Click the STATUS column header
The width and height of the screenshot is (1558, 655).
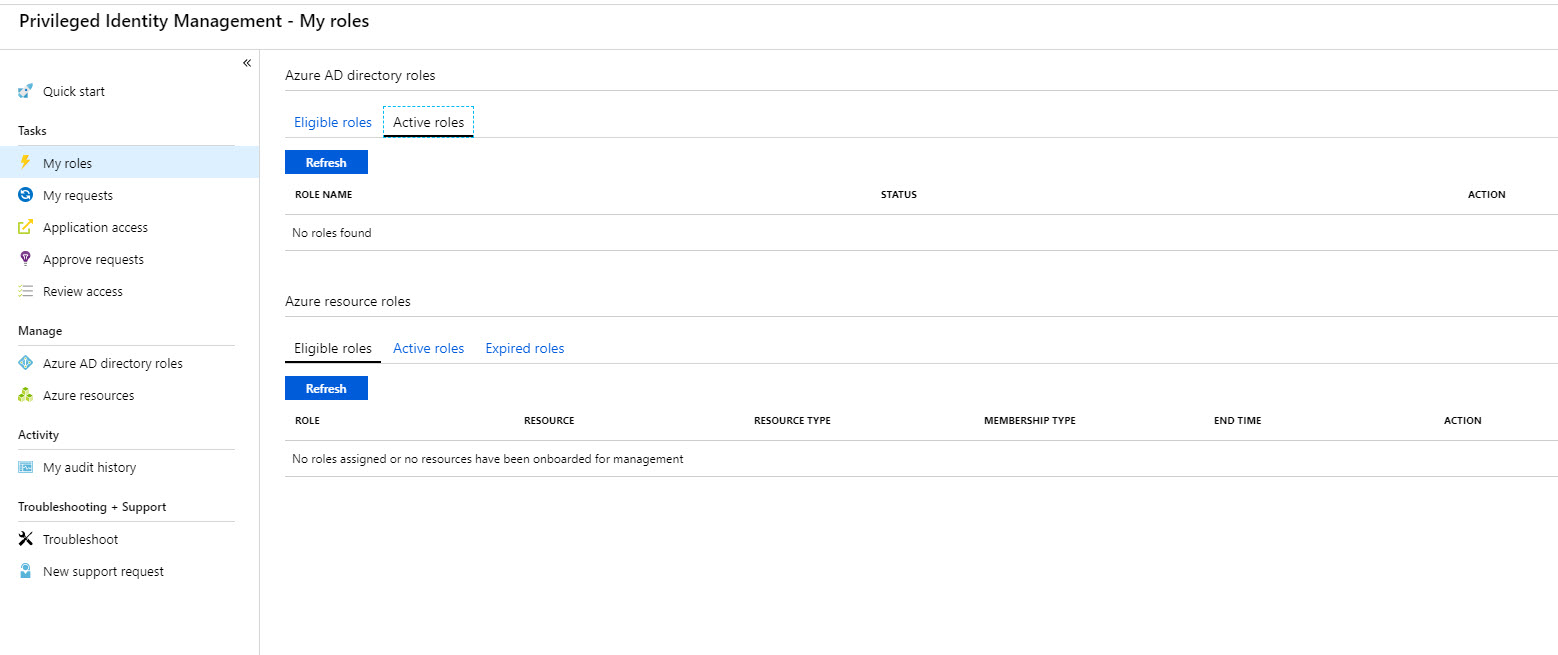click(x=898, y=194)
